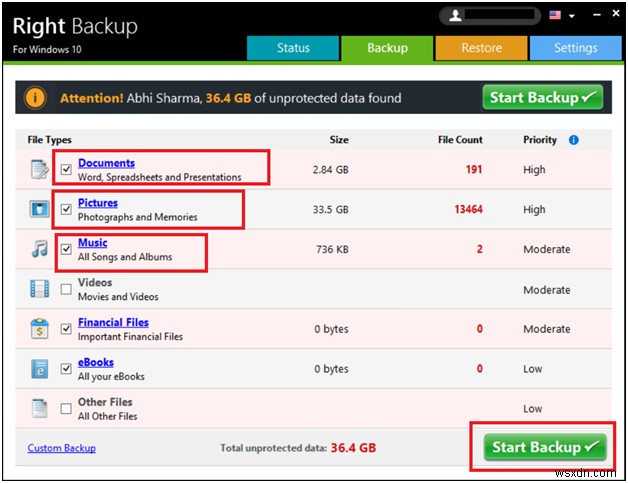This screenshot has height=483, width=628.
Task: Click the File Types column header
Action: click(x=49, y=140)
